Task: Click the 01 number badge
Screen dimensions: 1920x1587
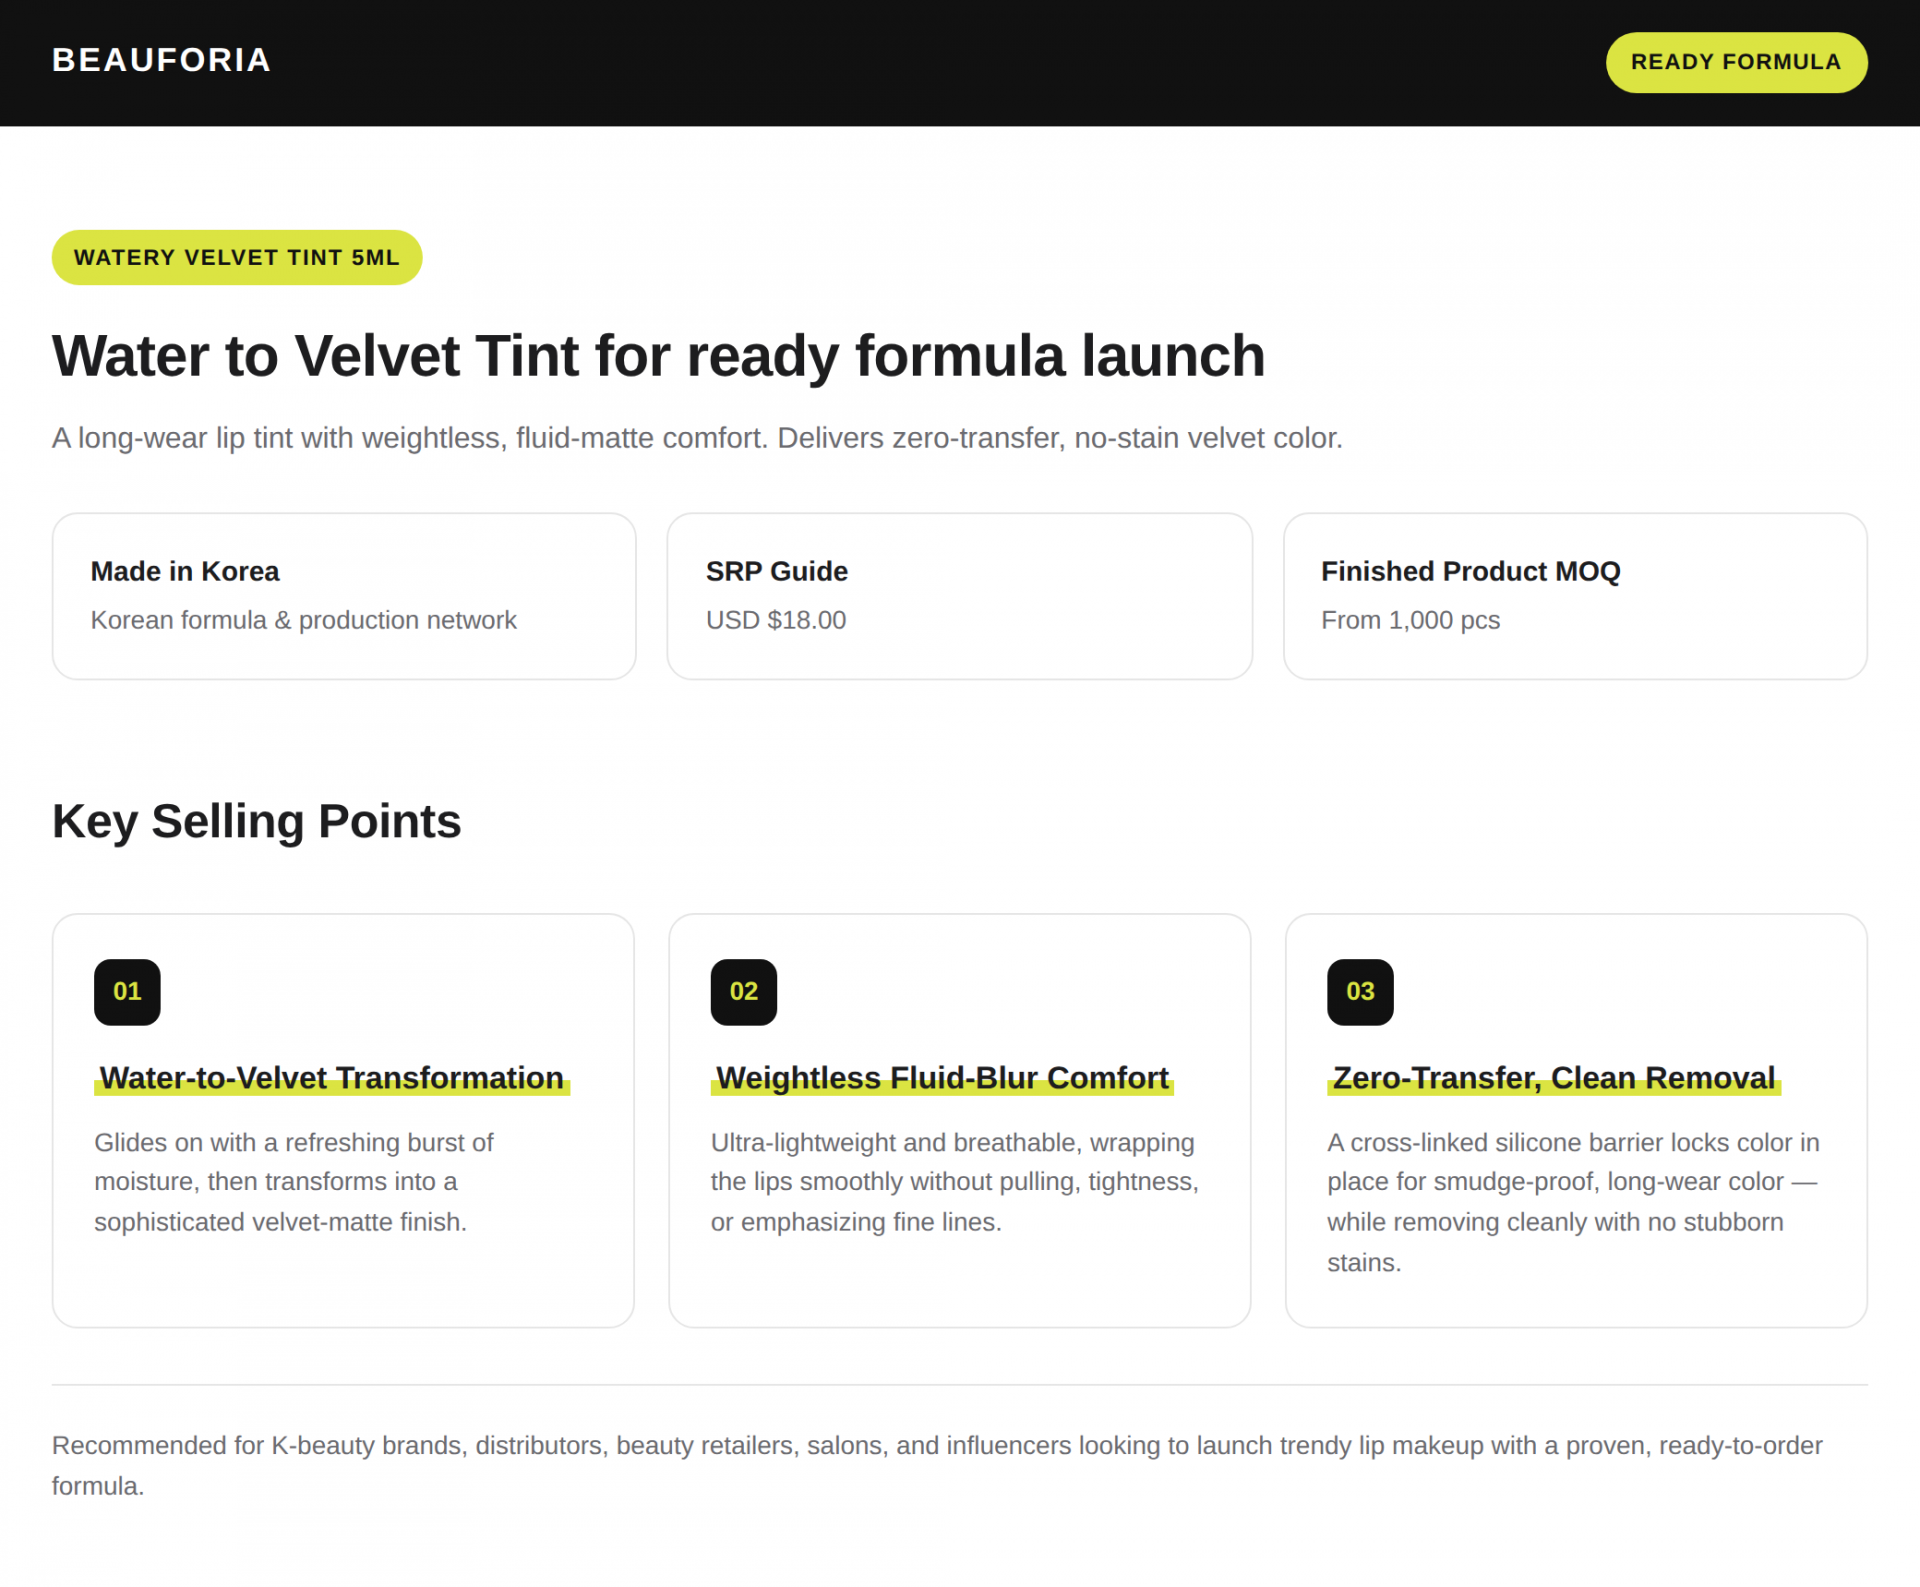Action: coord(127,992)
